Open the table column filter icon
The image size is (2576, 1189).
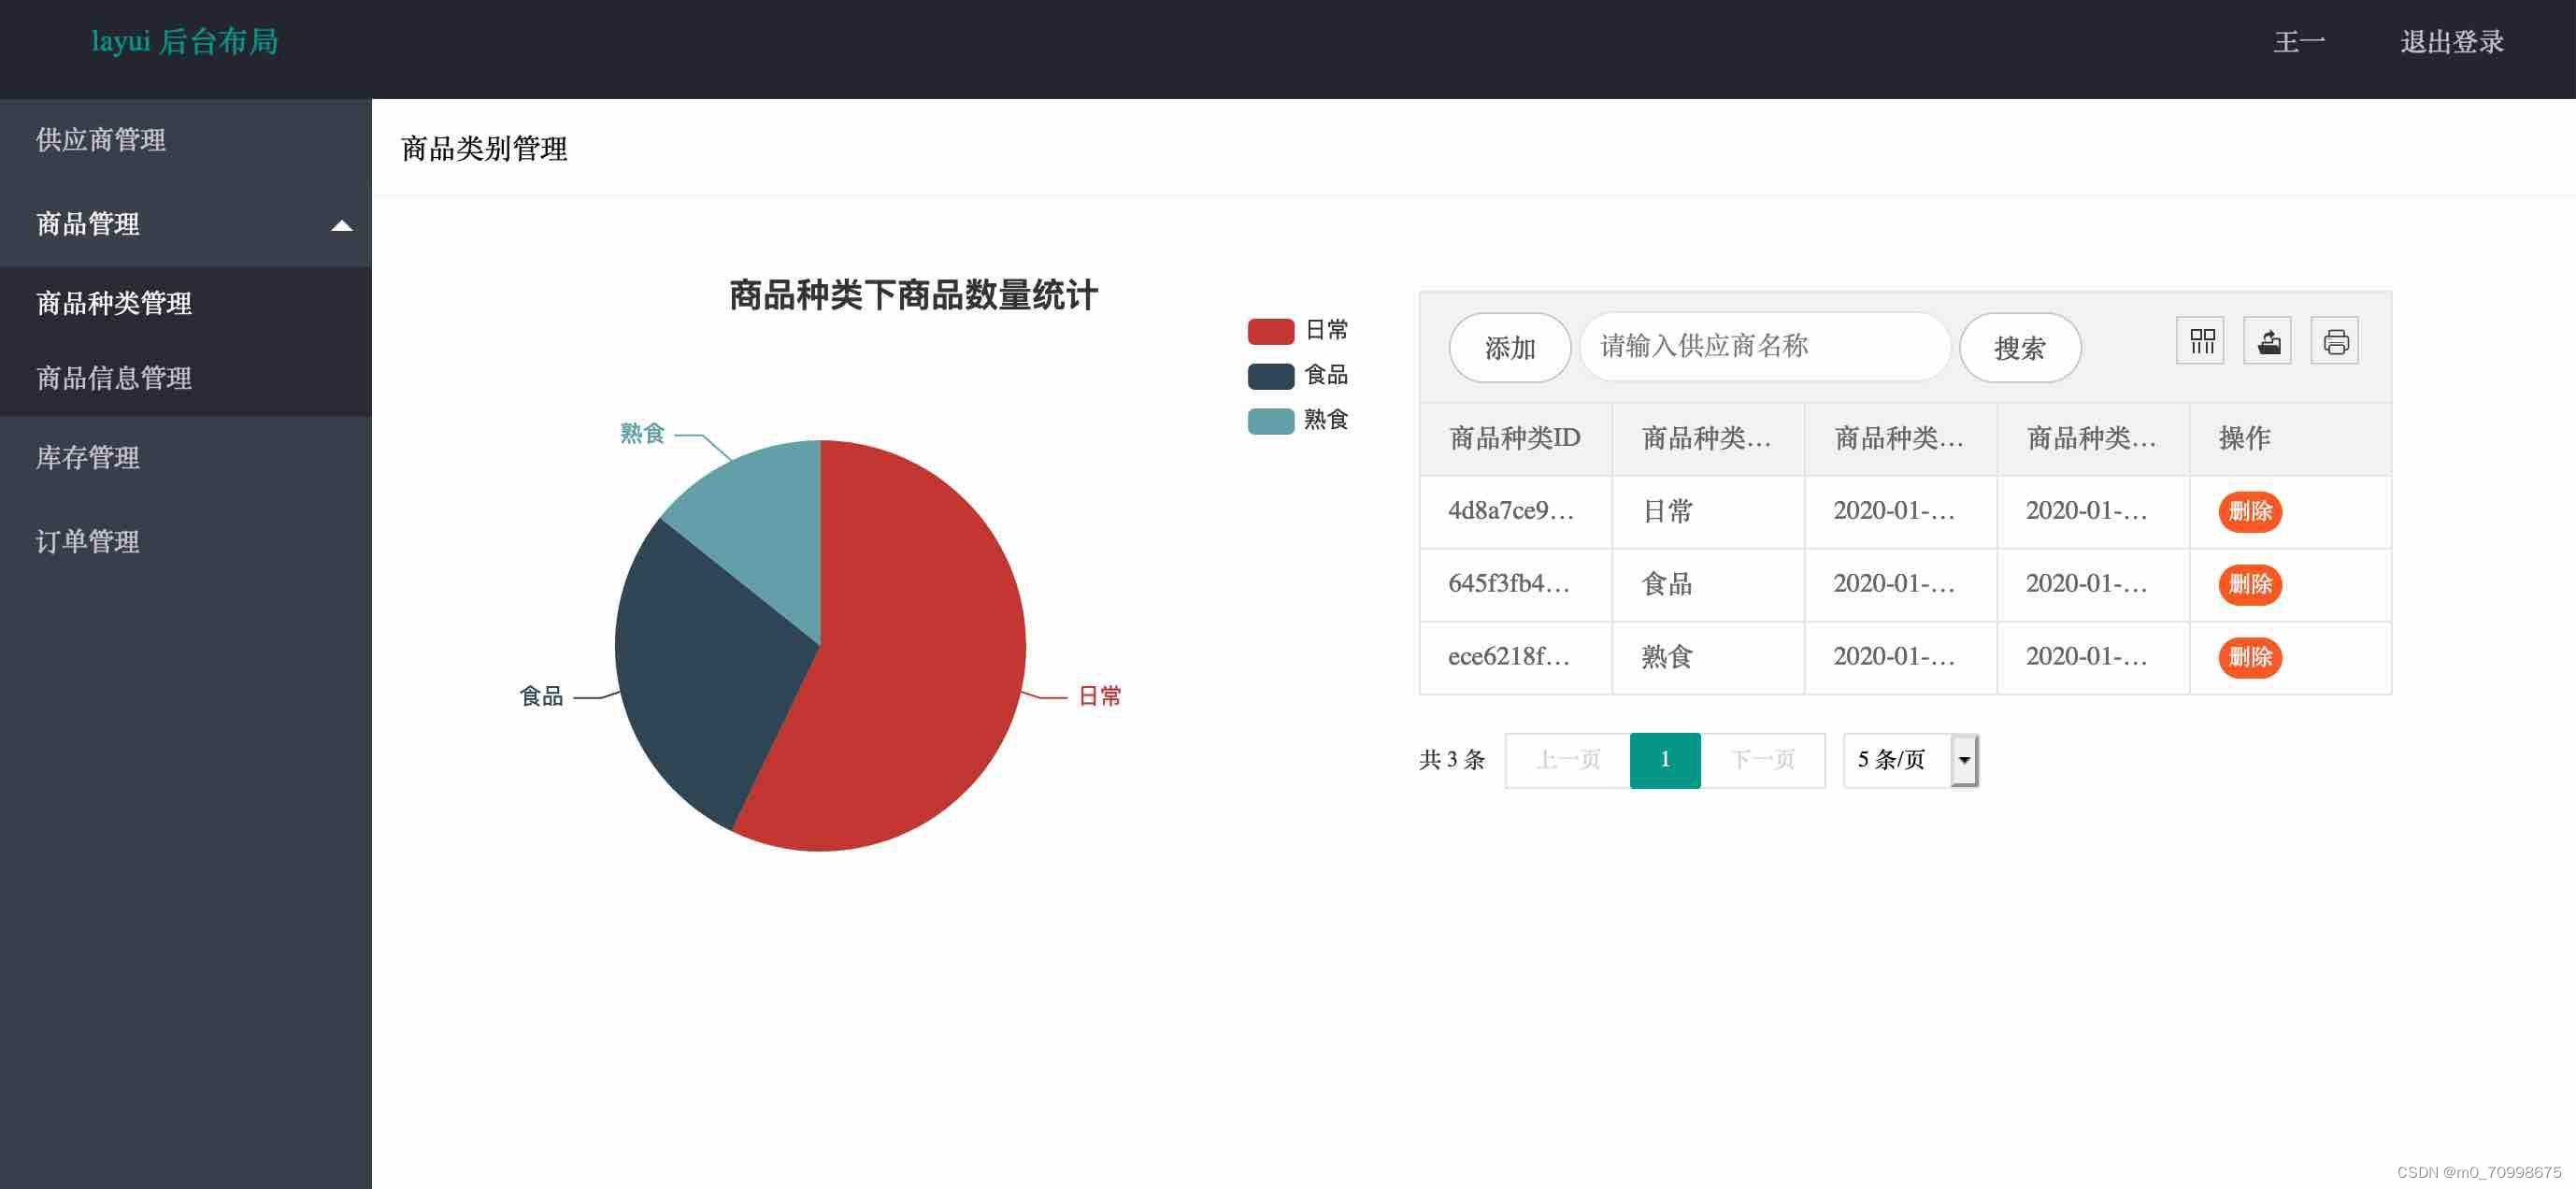click(x=2200, y=341)
